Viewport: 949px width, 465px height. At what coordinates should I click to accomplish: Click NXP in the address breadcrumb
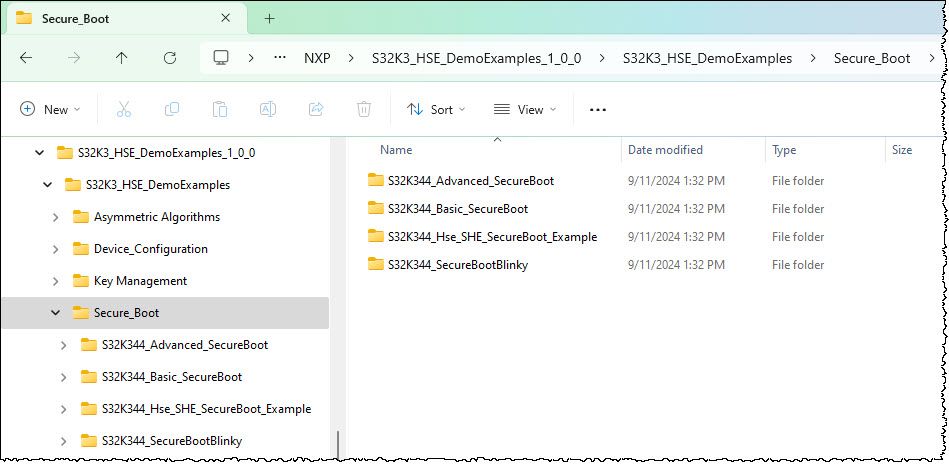point(317,58)
